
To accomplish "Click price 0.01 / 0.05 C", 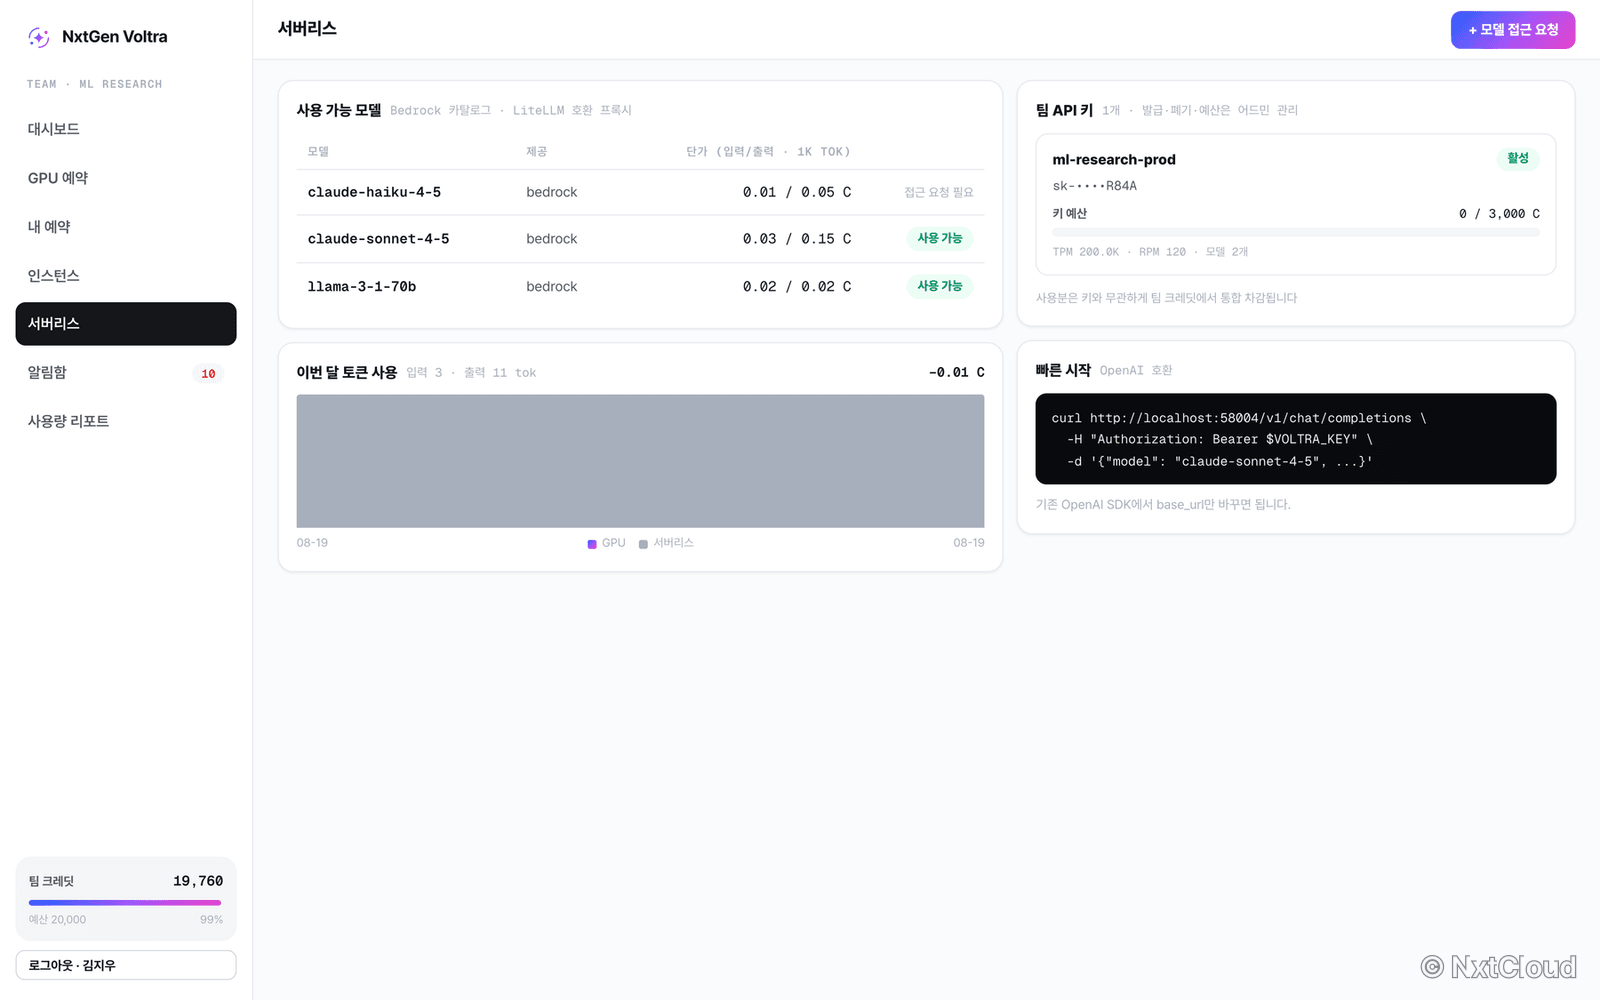I will pos(797,192).
